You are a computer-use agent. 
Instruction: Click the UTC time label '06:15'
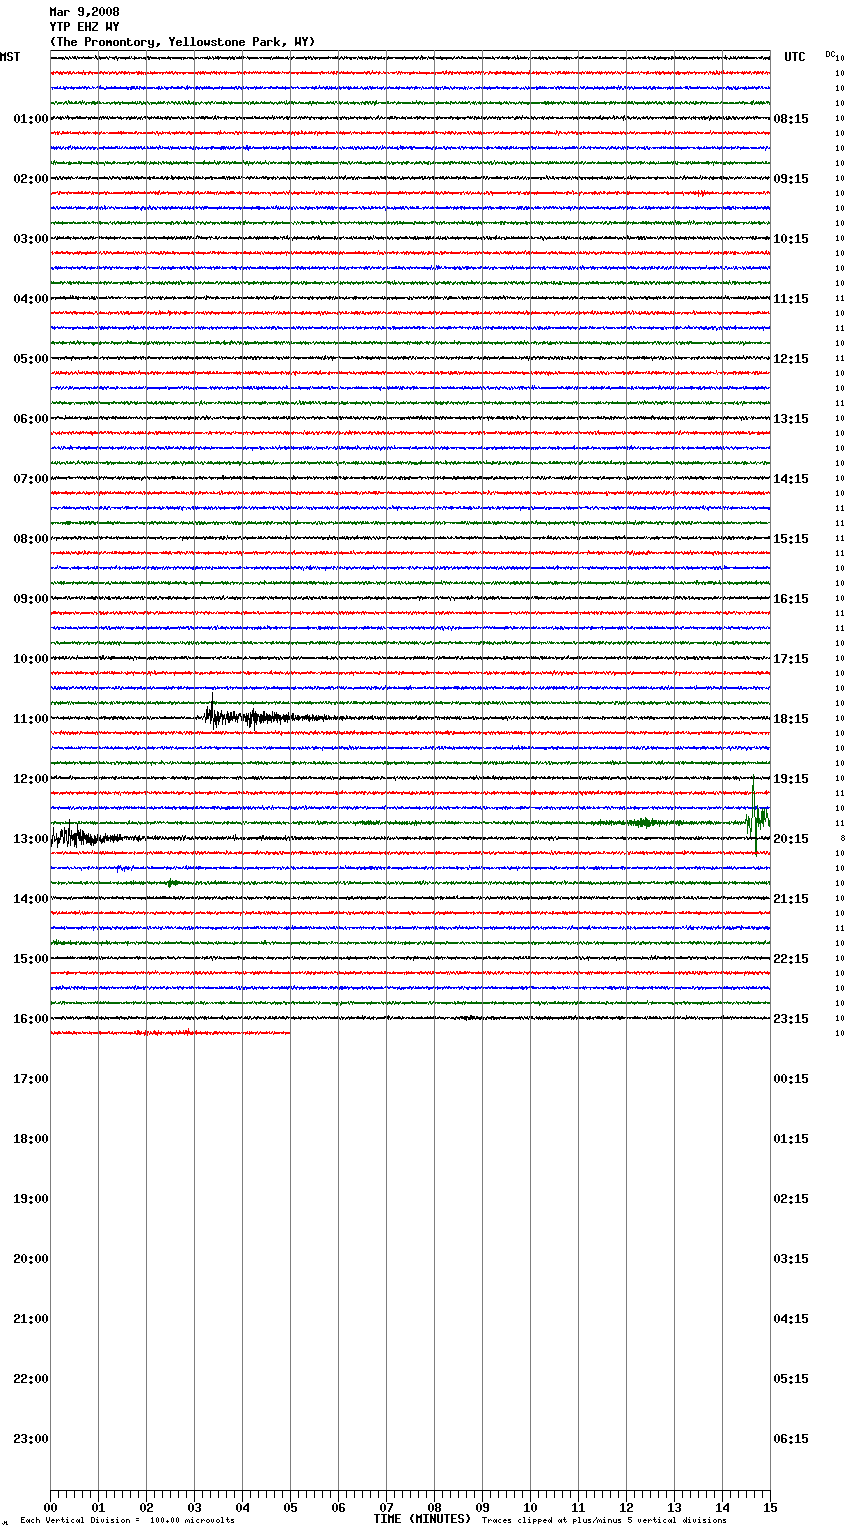point(791,1439)
